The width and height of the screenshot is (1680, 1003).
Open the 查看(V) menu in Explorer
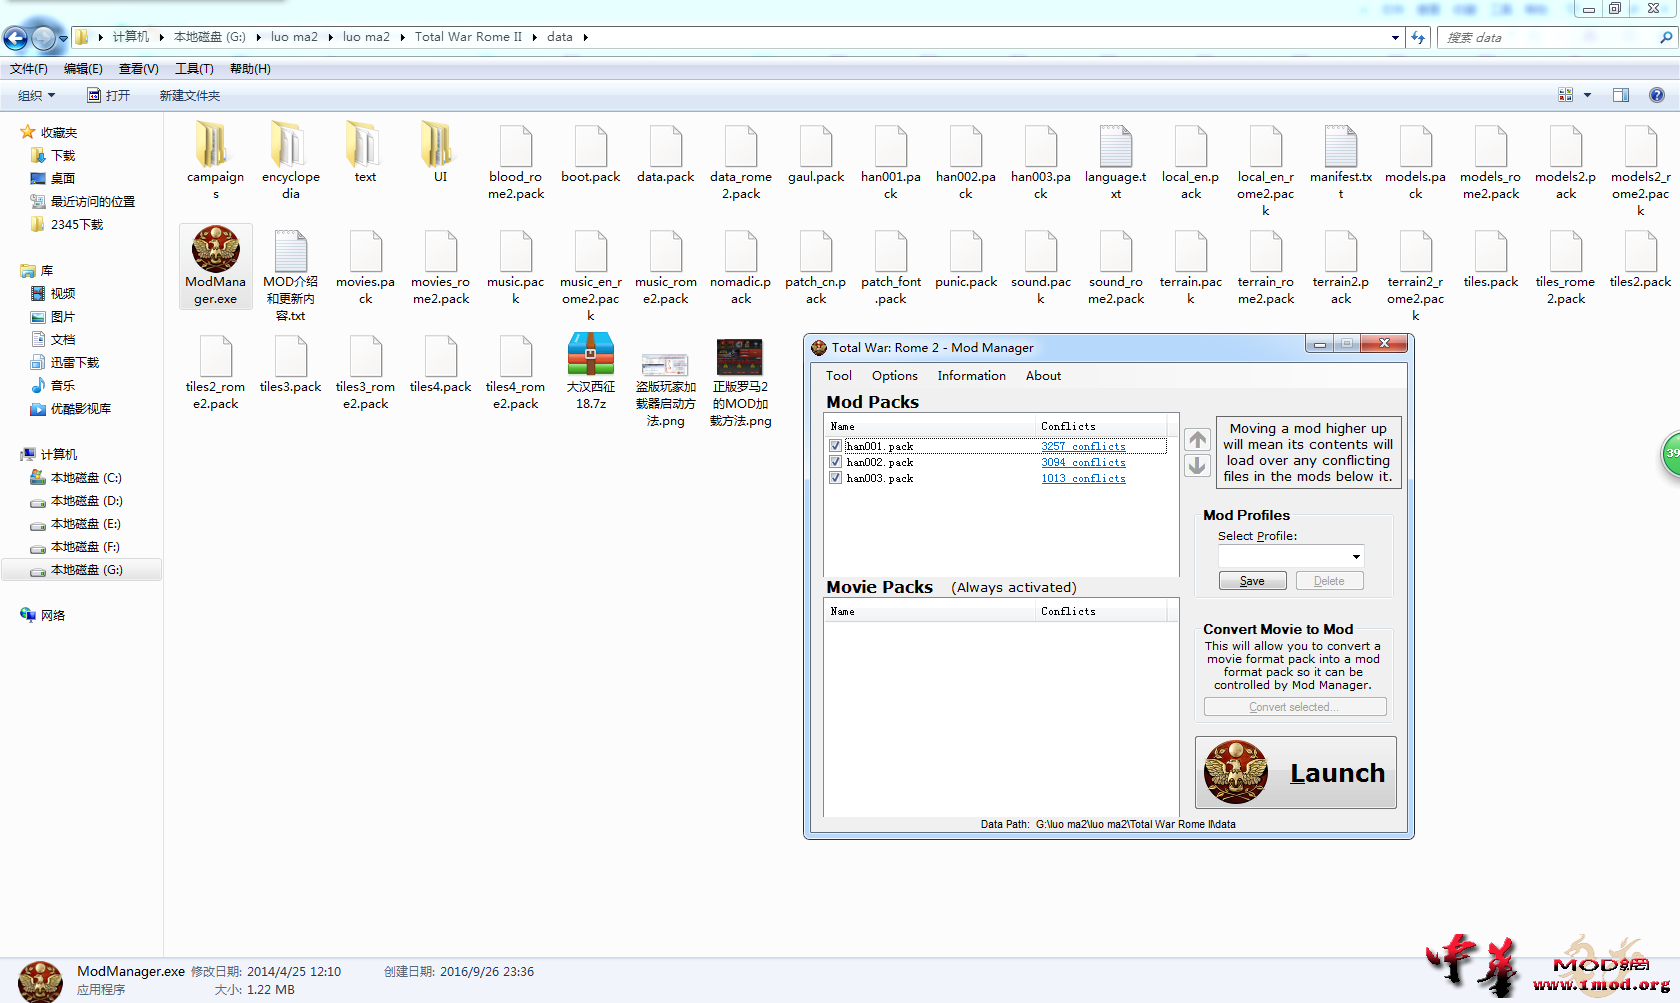tap(139, 69)
